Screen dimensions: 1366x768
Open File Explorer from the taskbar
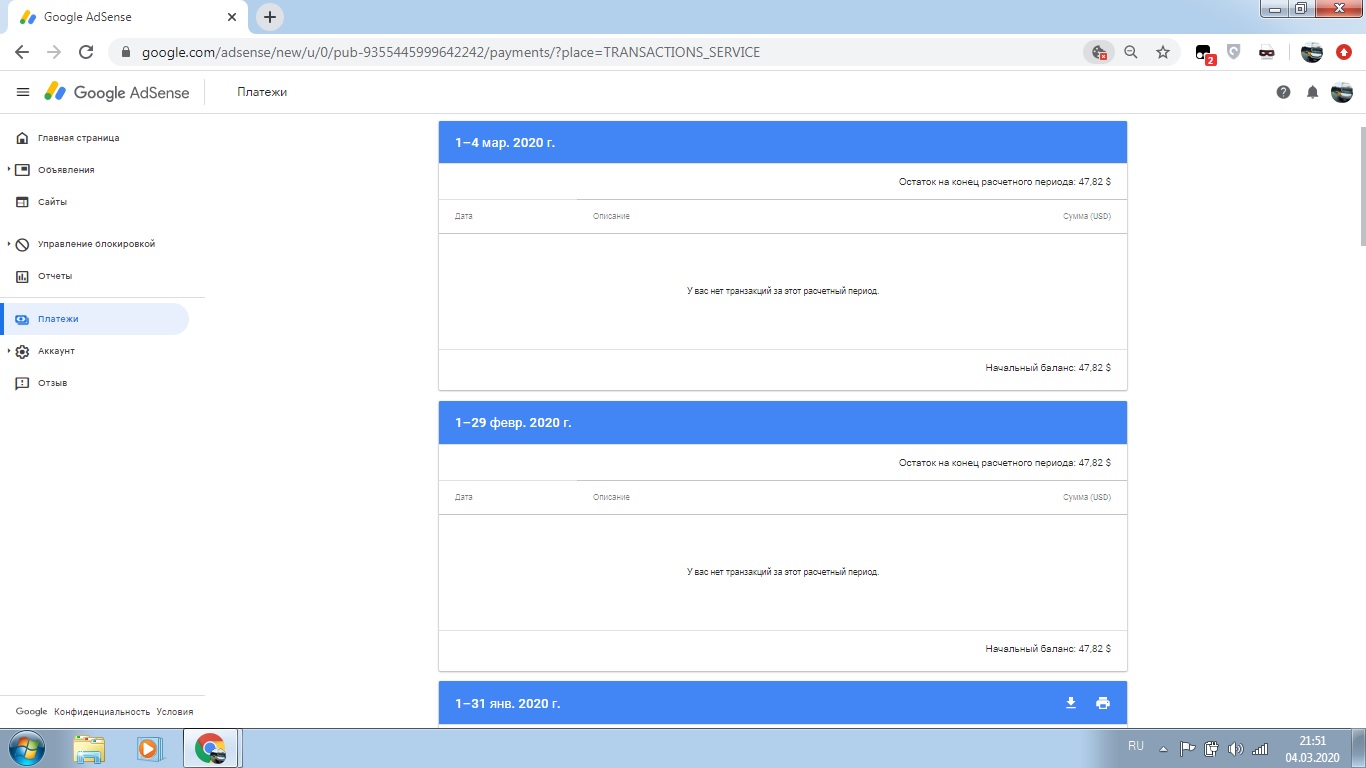click(x=89, y=748)
